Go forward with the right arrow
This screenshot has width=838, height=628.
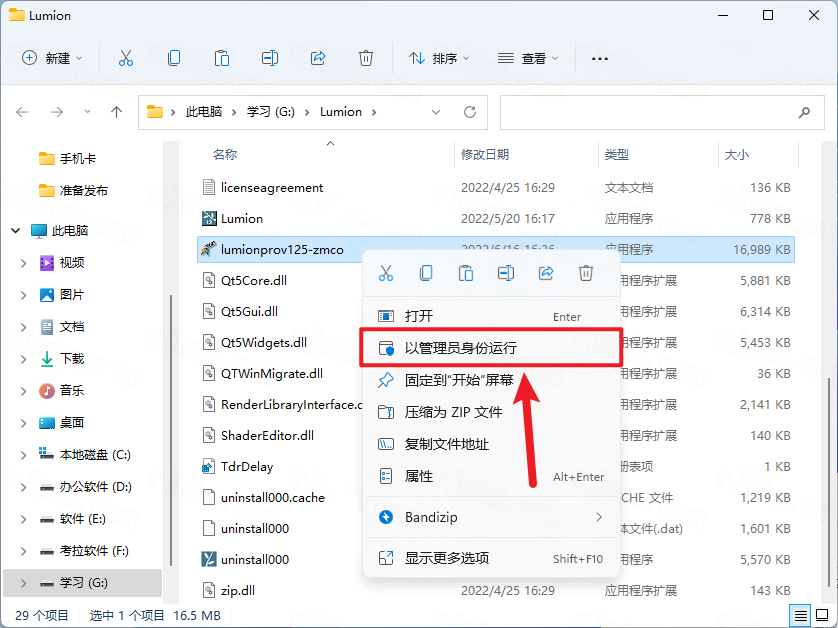(57, 112)
